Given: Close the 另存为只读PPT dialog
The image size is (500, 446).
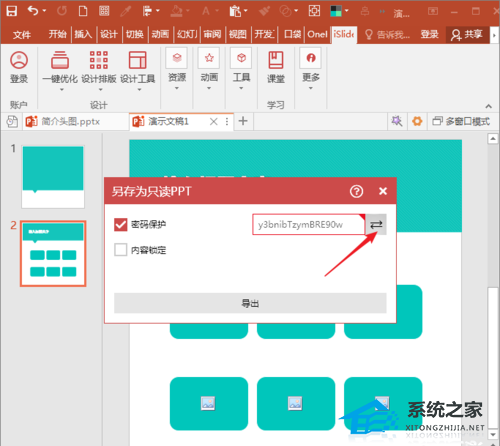Looking at the screenshot, I should (x=383, y=191).
